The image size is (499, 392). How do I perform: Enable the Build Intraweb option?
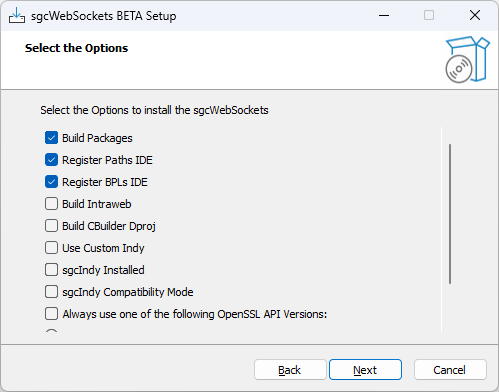[x=51, y=204]
